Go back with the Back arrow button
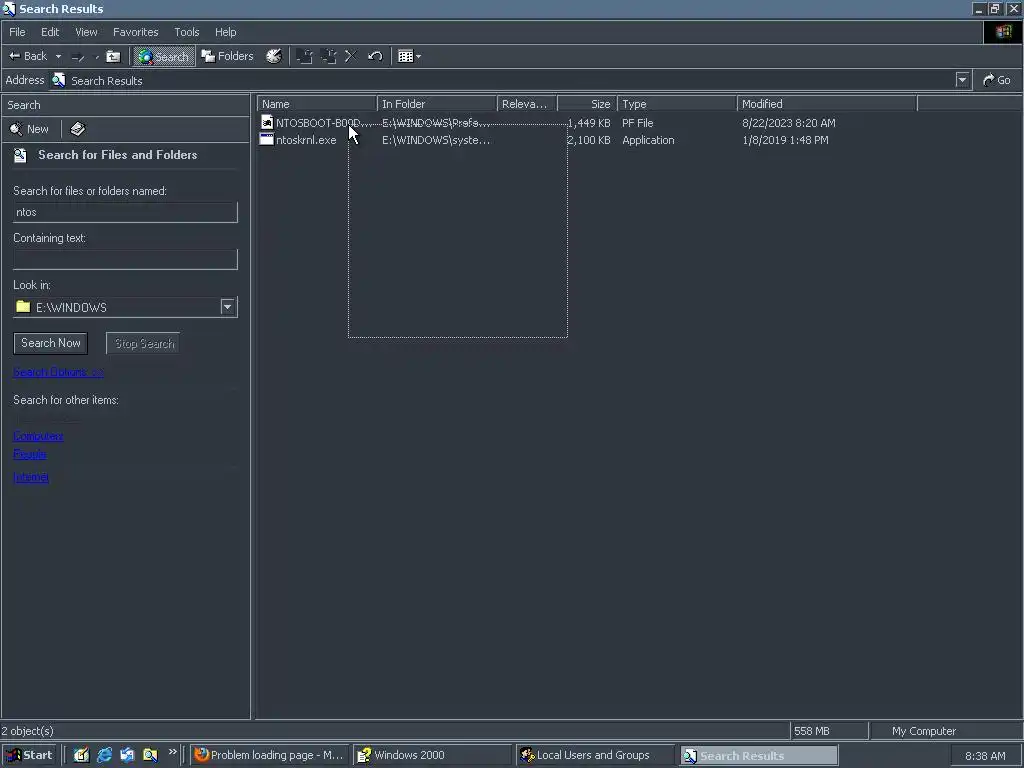1024x768 pixels. click(x=27, y=56)
